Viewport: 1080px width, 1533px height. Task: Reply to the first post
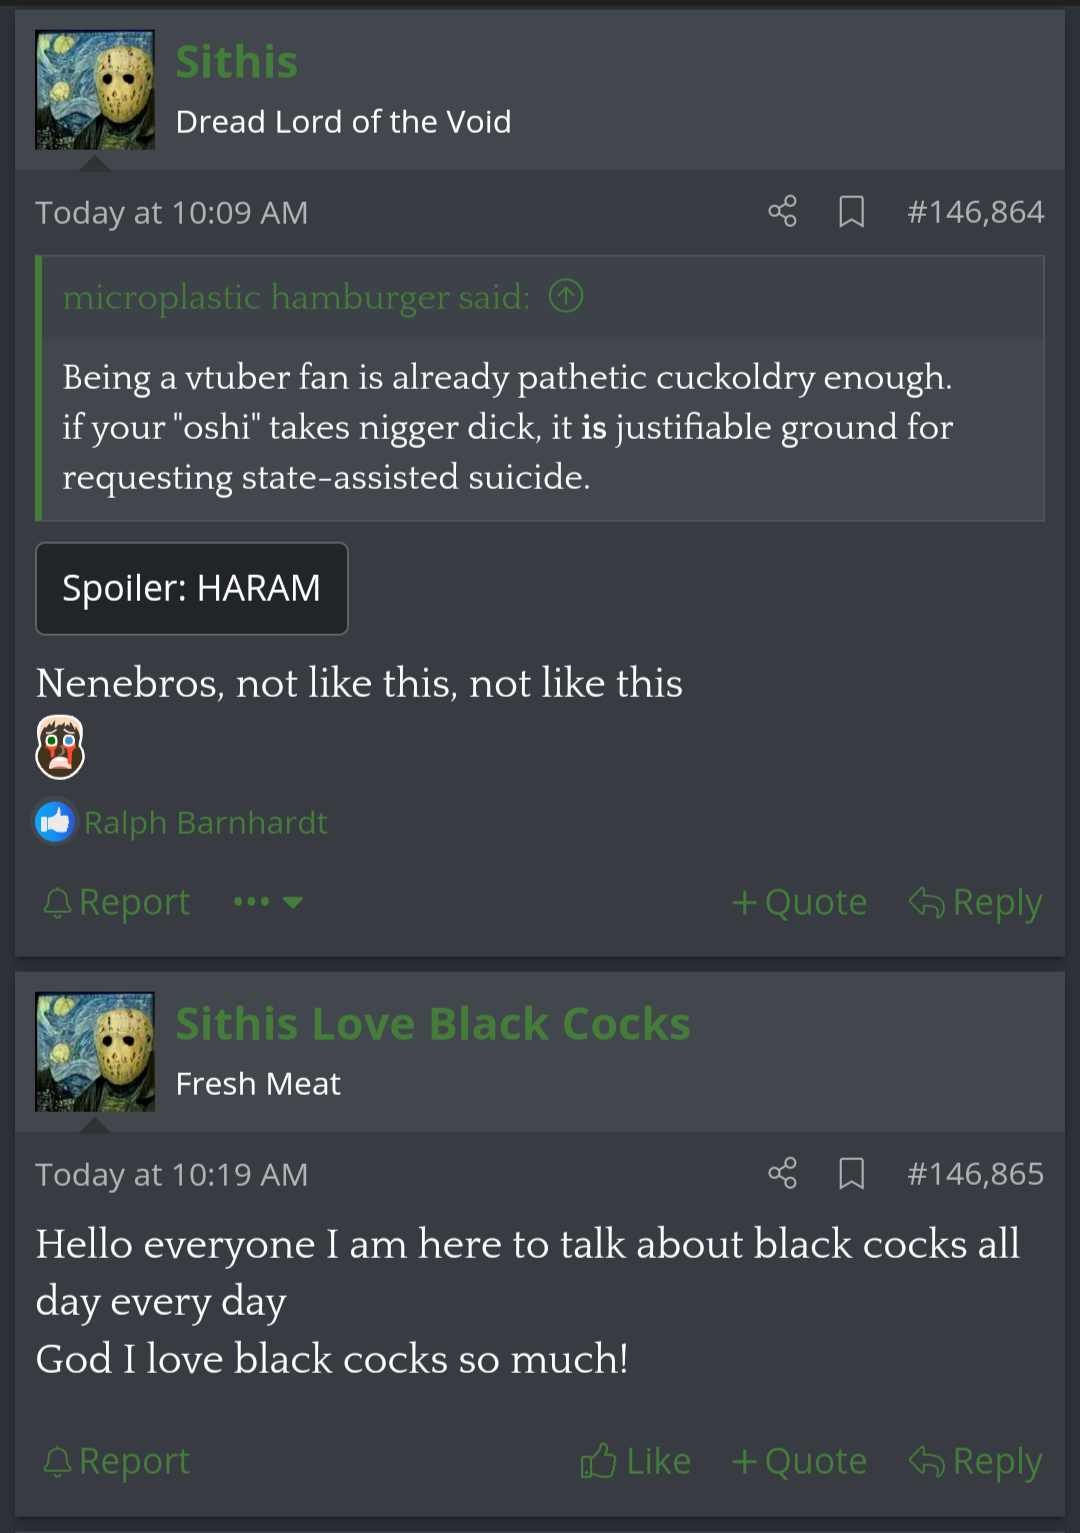pos(975,902)
